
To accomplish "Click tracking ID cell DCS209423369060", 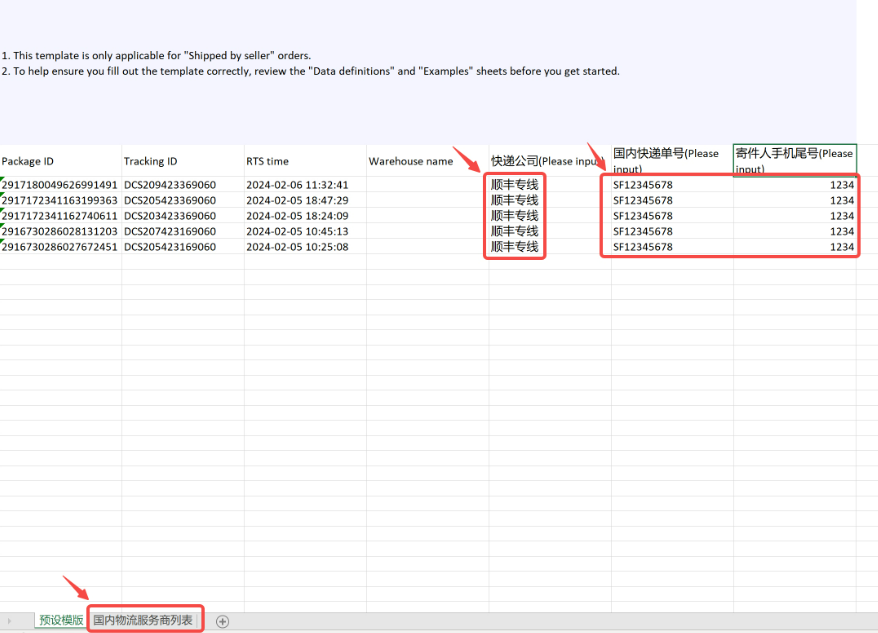I will point(183,185).
